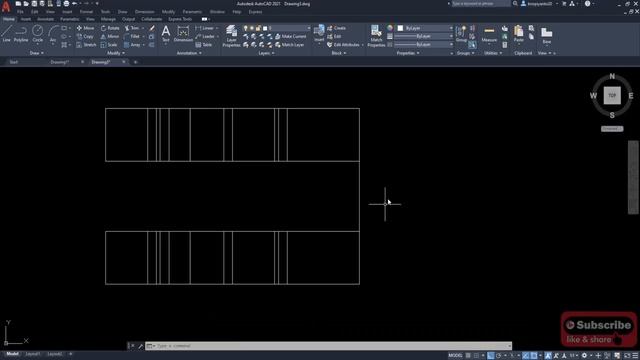The image size is (640, 360).
Task: Expand the Properties panel
Action: click(x=408, y=53)
